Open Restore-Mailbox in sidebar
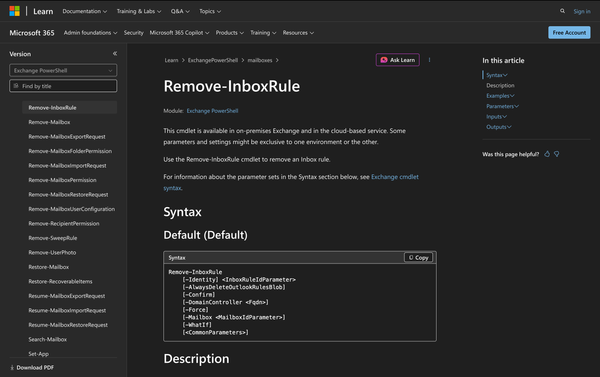Image resolution: width=600 pixels, height=377 pixels. click(x=49, y=267)
